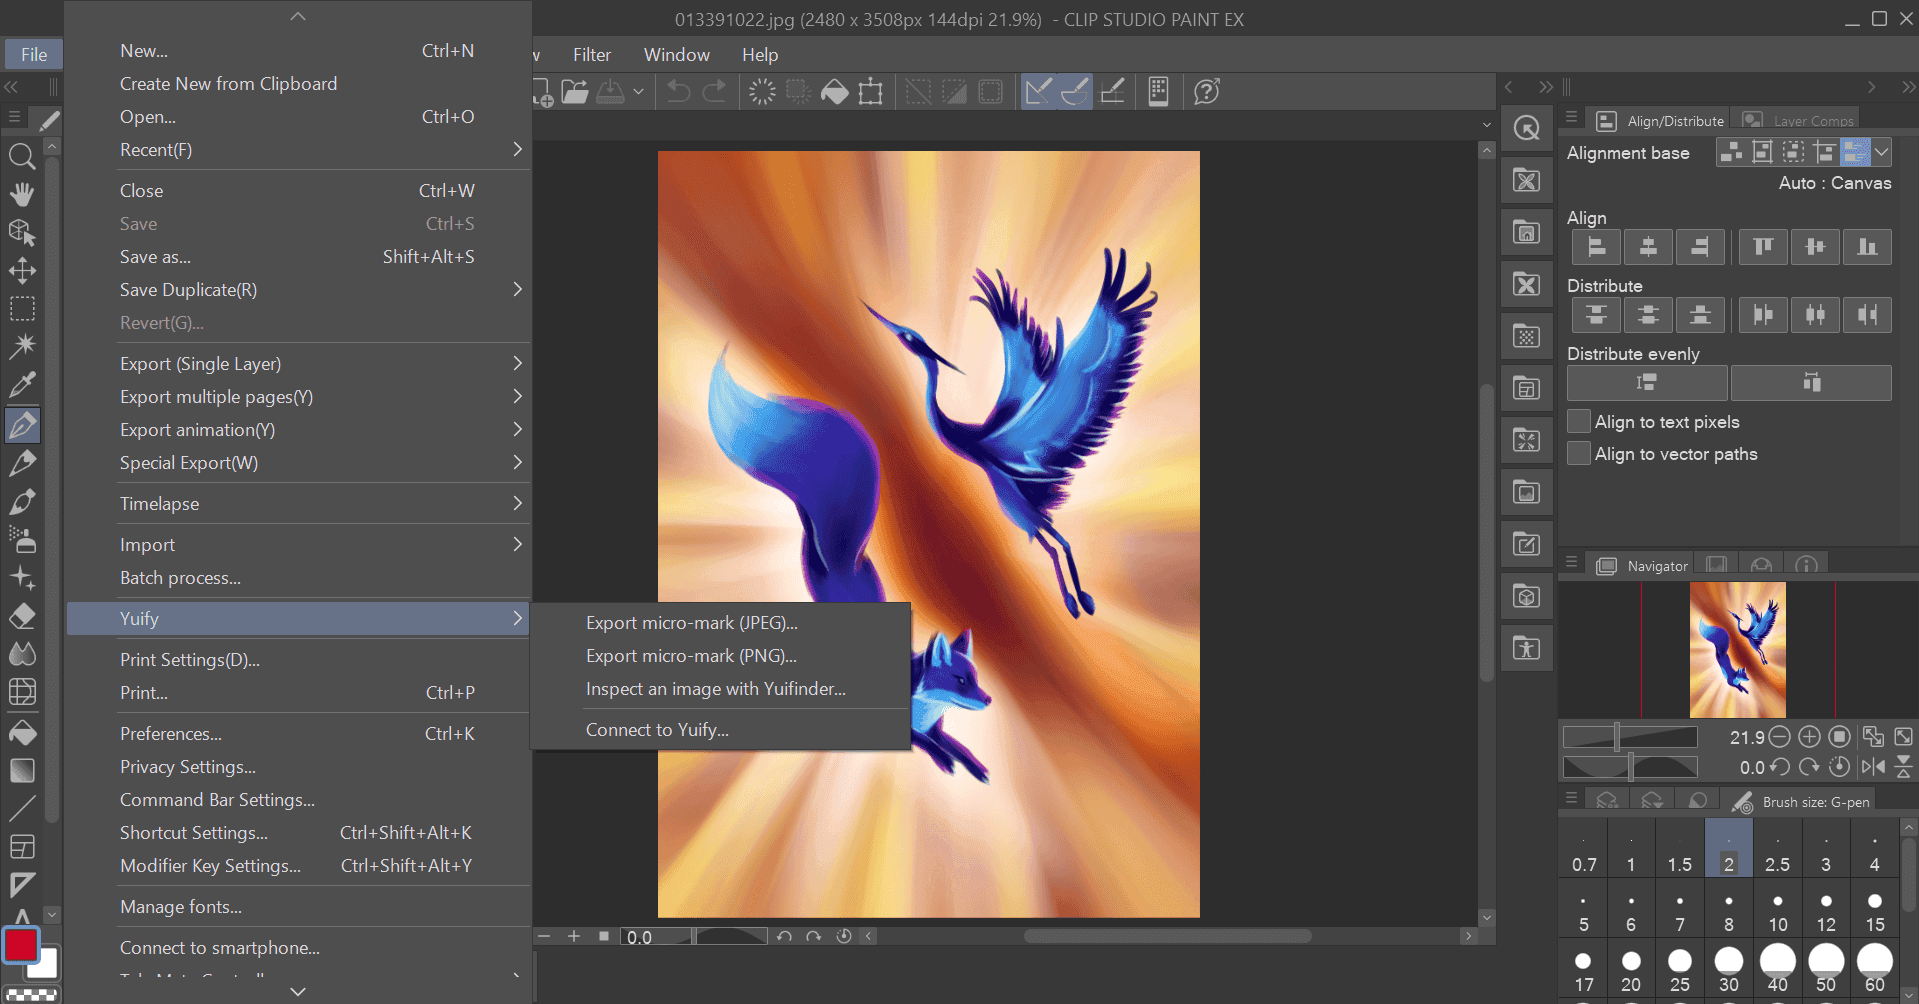
Task: Click Align top edges icon
Action: click(1763, 247)
